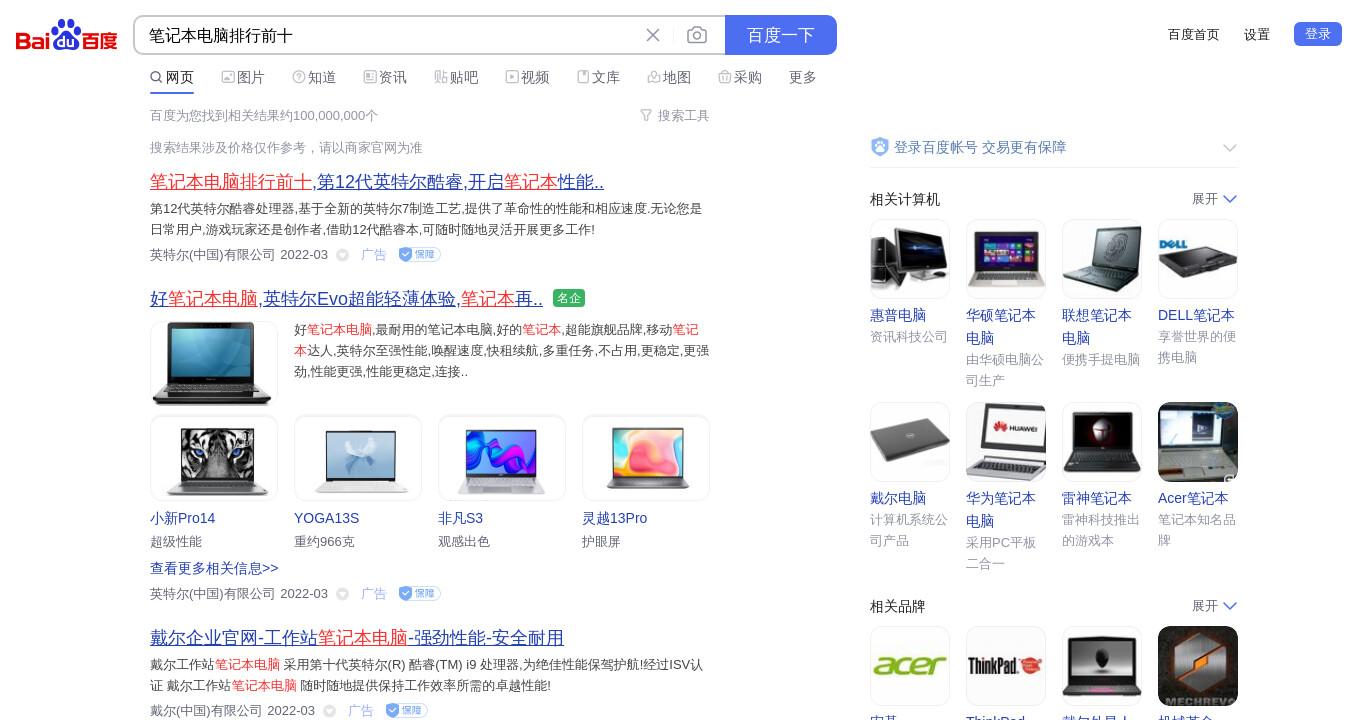Viewport: 1366px width, 720px height.
Task: Expand the login guarantee chevron
Action: click(1230, 148)
